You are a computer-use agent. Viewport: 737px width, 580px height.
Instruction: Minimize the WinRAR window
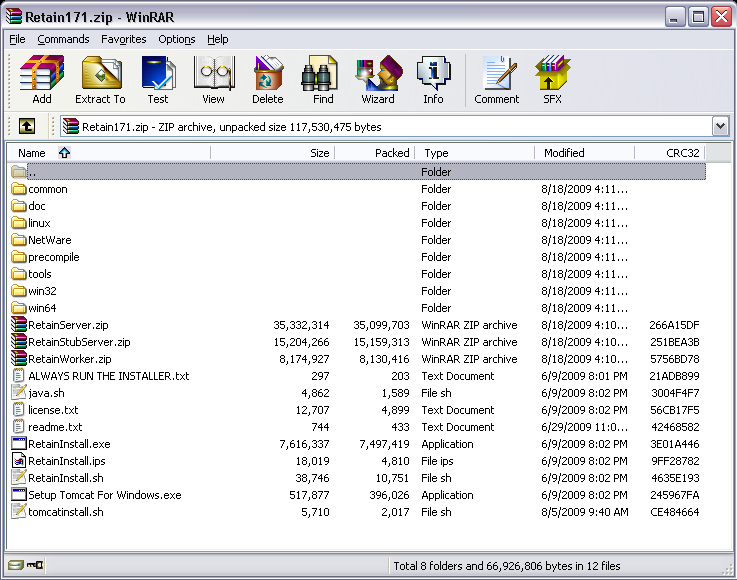(x=674, y=17)
